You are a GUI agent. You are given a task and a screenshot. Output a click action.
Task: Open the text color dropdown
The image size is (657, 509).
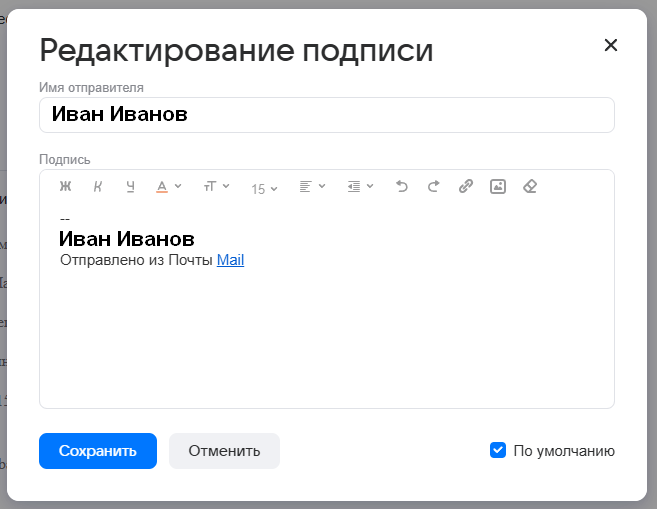pyautogui.click(x=168, y=186)
